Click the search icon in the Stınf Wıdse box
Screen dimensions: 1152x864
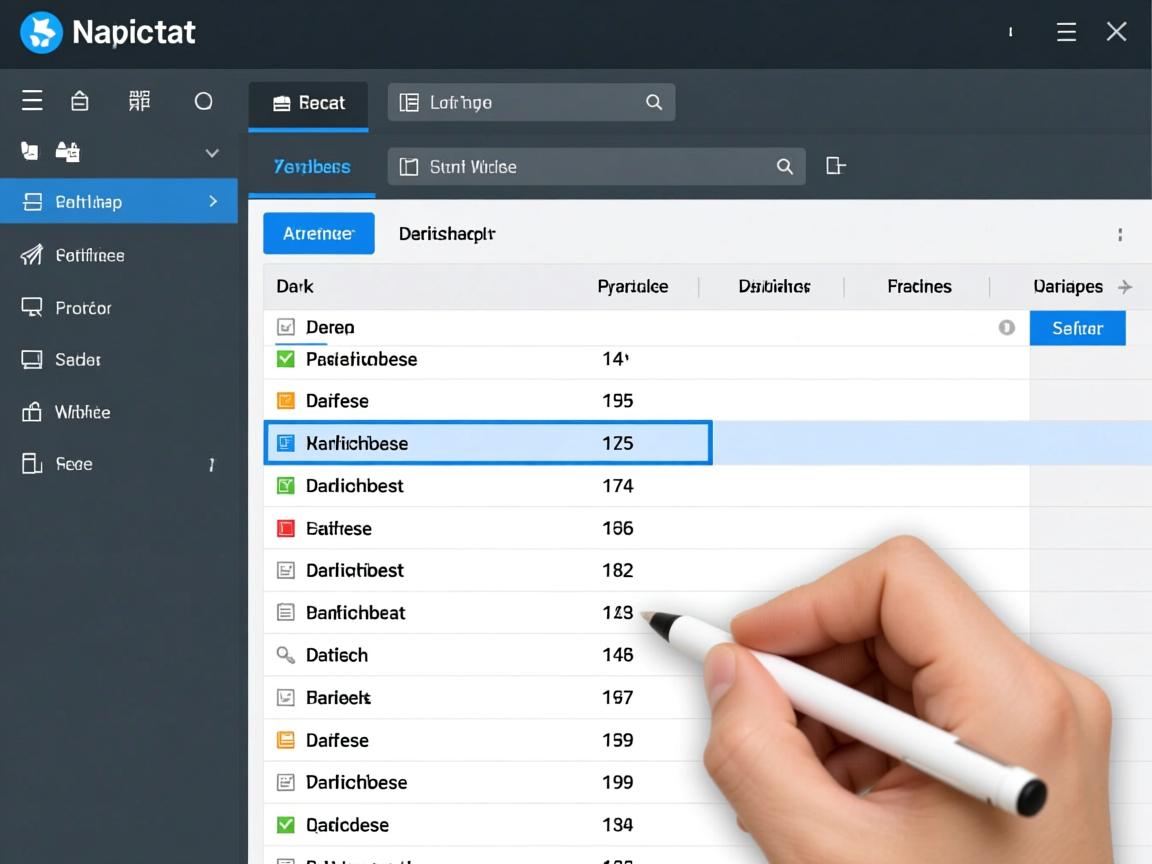click(x=785, y=167)
